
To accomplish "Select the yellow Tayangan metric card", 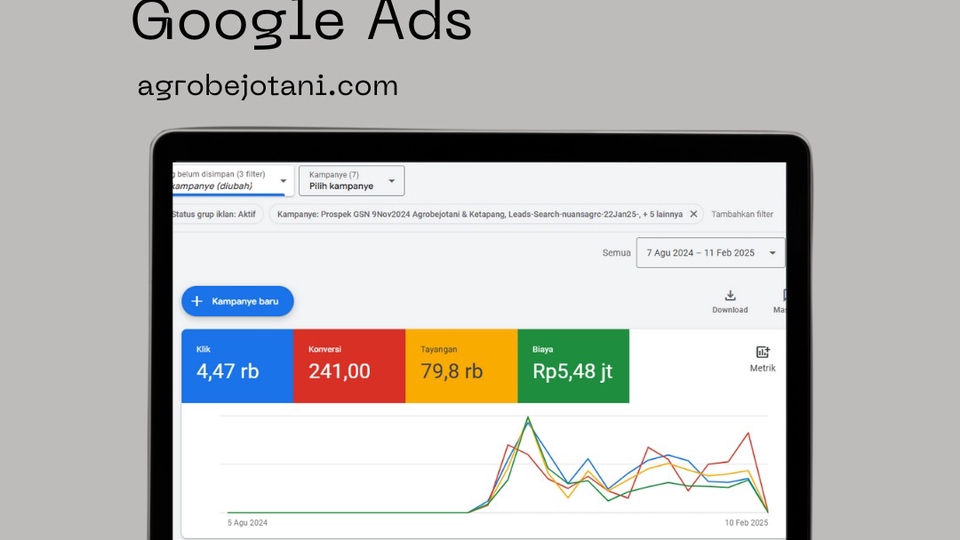I will click(462, 366).
